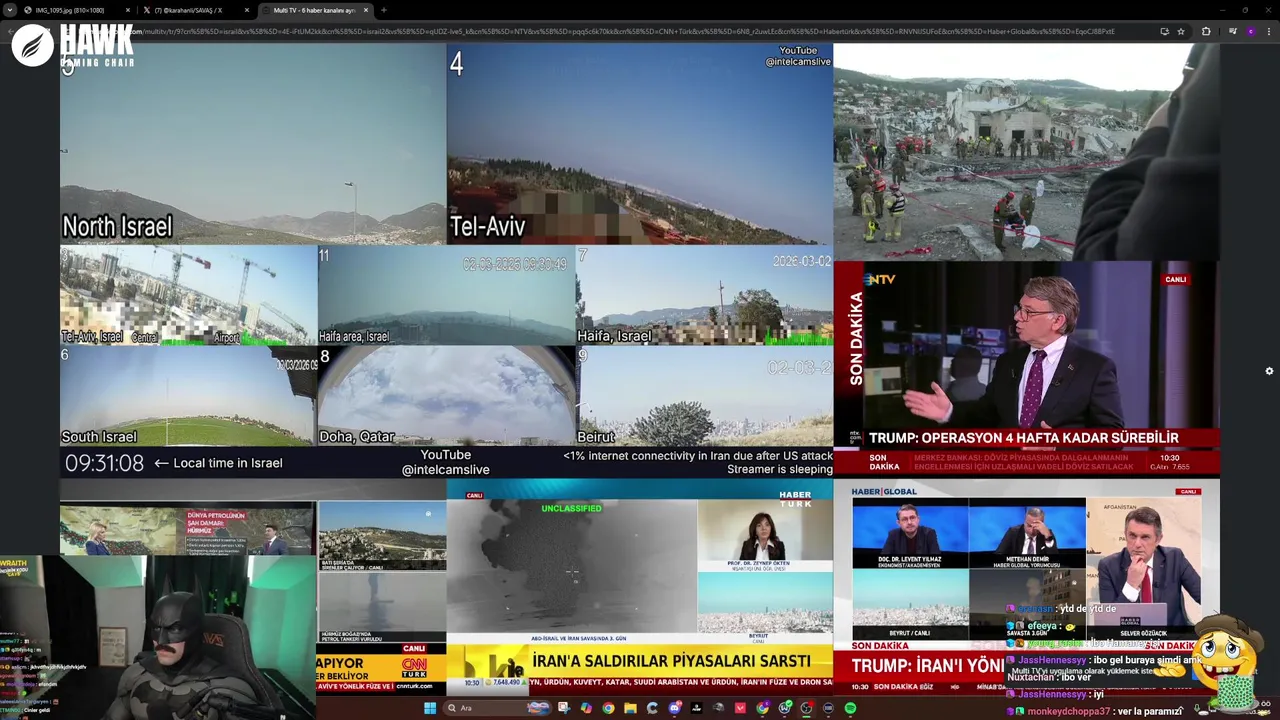Select the South Israel camera feed

point(188,396)
